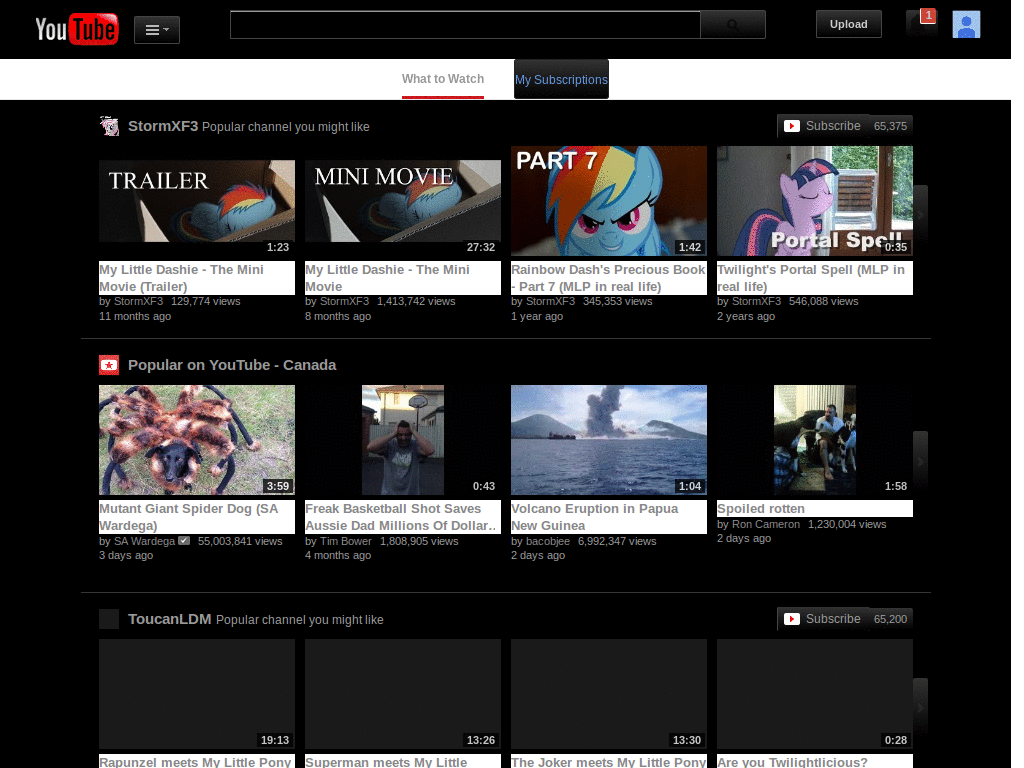Viewport: 1024px width, 768px height.
Task: Open Popular on YouTube - Canada heading
Action: pyautogui.click(x=232, y=365)
